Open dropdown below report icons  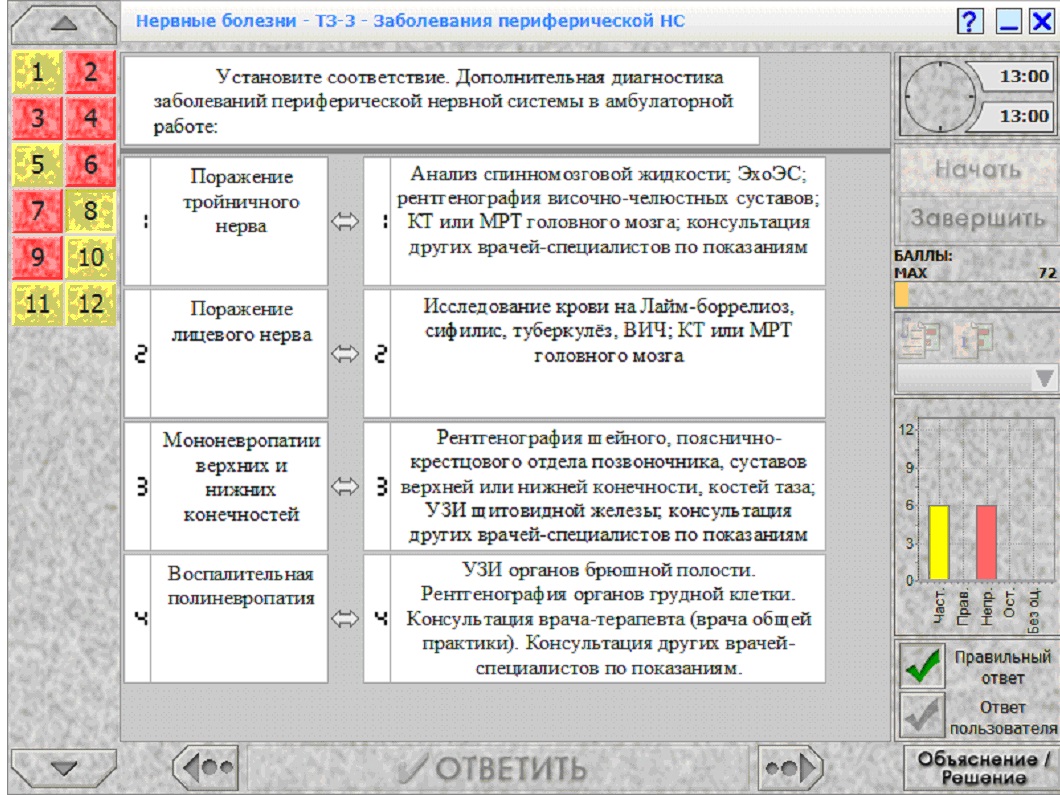click(976, 378)
